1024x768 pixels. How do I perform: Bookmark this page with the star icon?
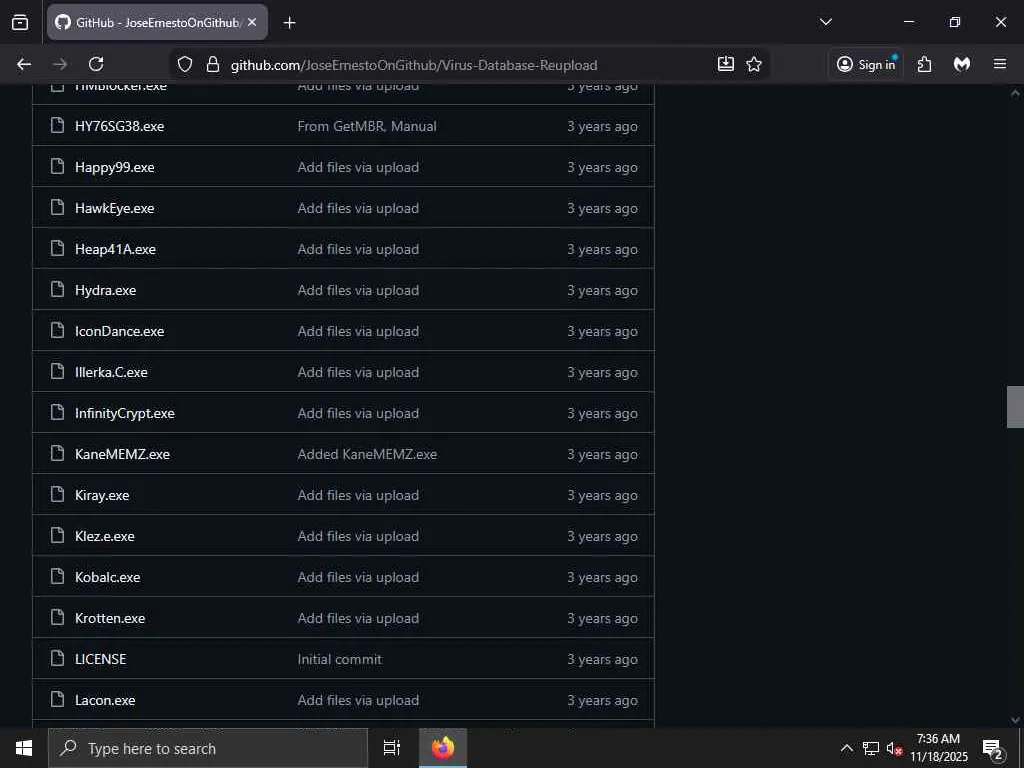(x=754, y=64)
